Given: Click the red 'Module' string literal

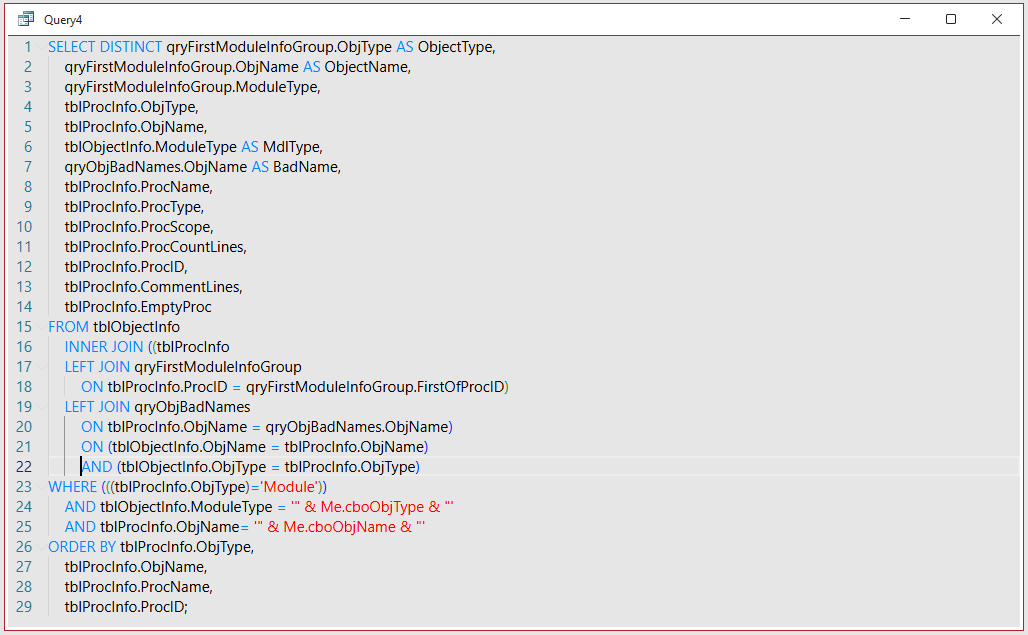Looking at the screenshot, I should pyautogui.click(x=290, y=487).
